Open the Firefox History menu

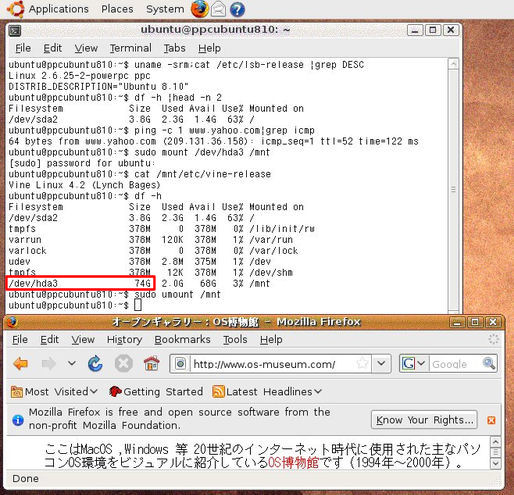point(124,340)
